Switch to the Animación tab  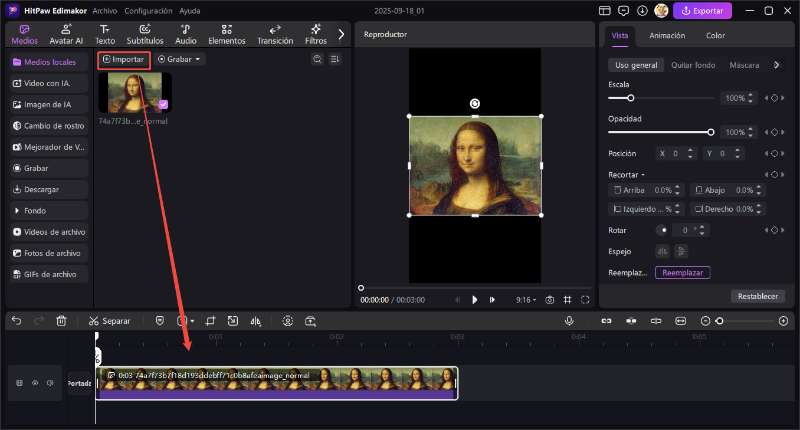(667, 36)
